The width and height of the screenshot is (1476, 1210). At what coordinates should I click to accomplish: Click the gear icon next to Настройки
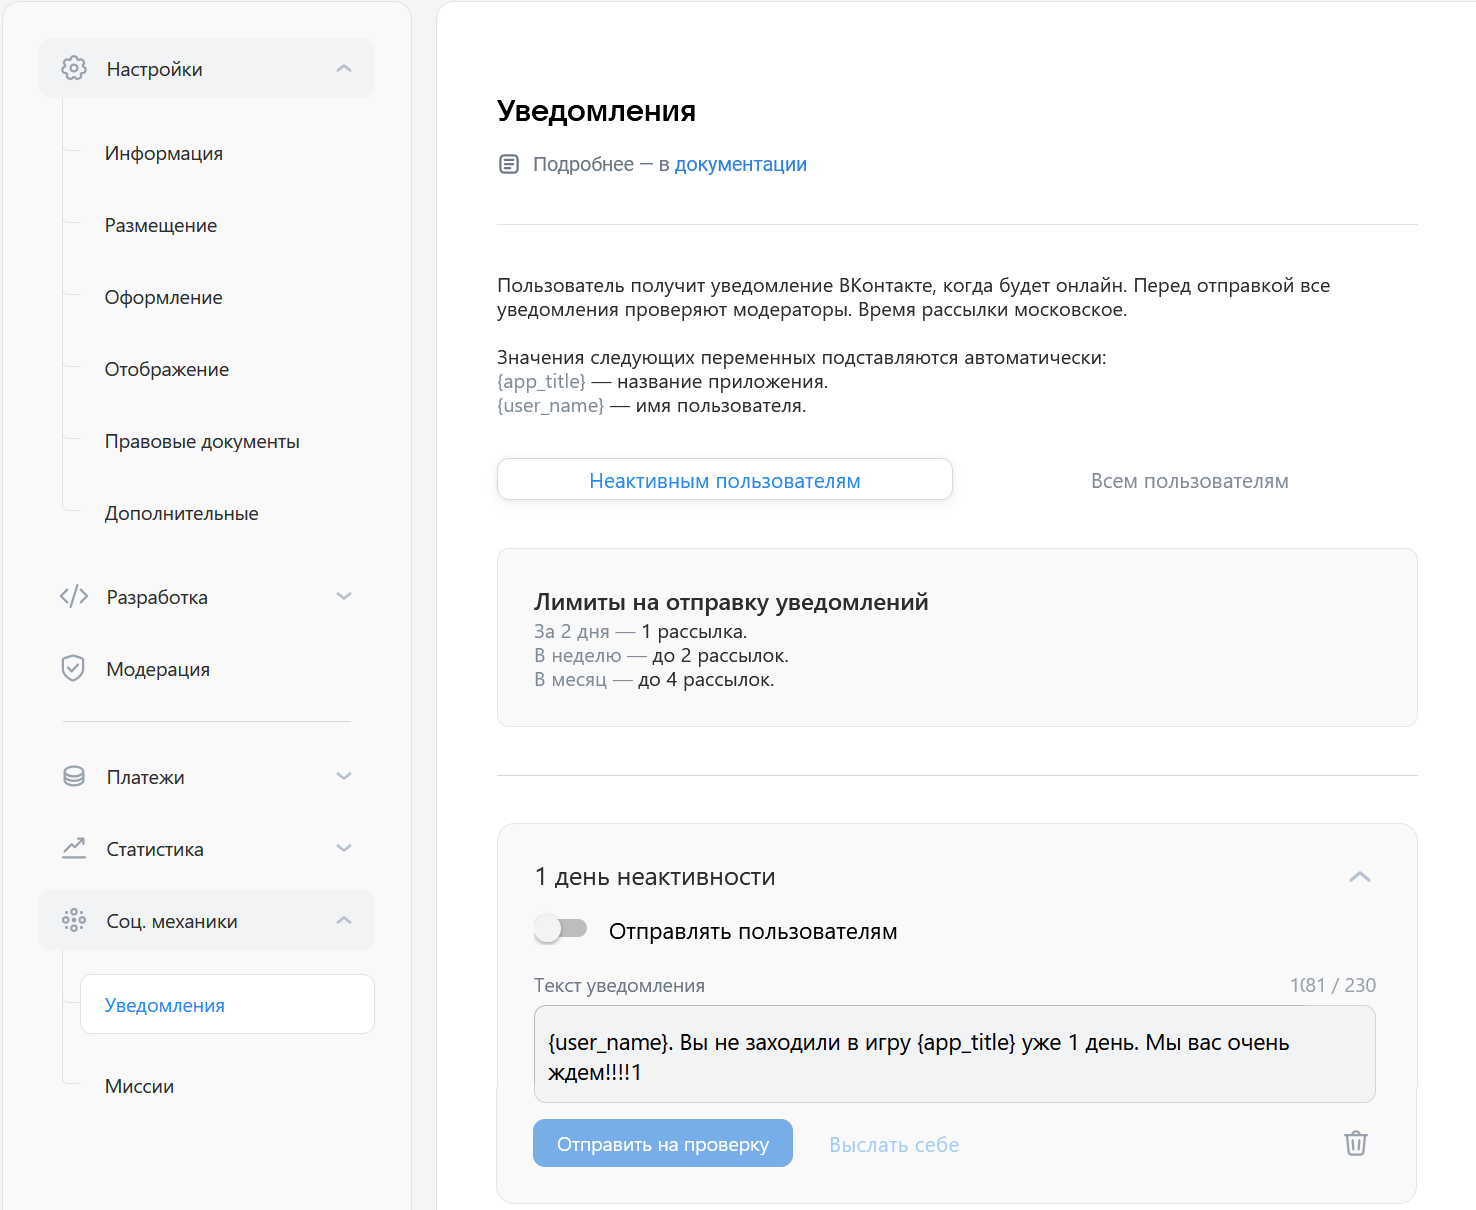[74, 68]
